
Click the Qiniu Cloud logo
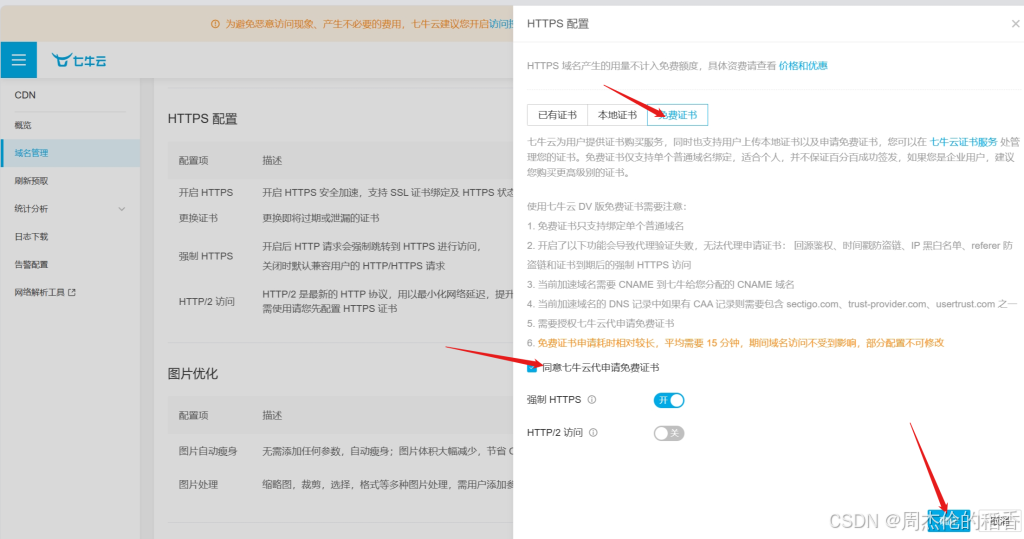click(x=79, y=60)
